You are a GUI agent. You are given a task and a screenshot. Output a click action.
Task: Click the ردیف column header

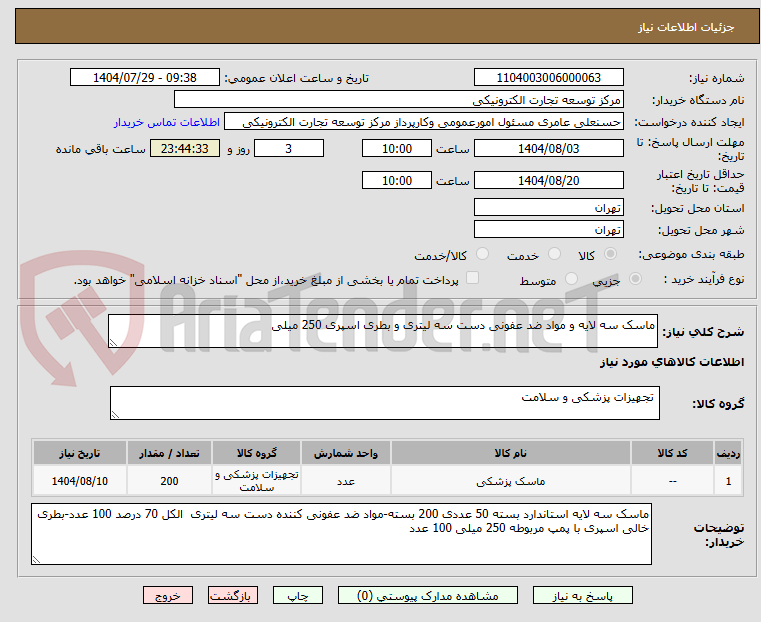click(728, 453)
